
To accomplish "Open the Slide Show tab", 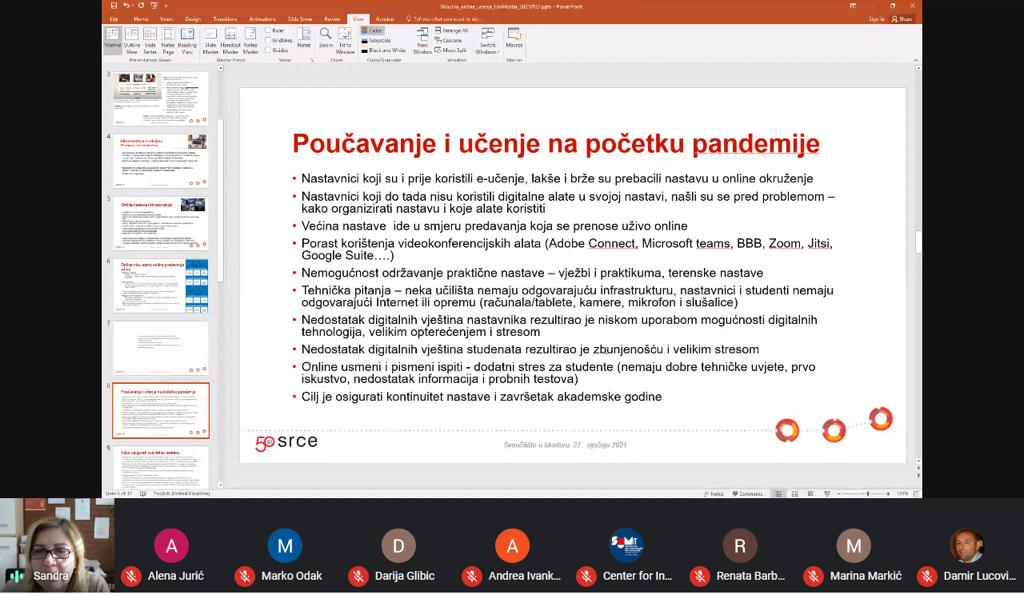I will [x=299, y=19].
